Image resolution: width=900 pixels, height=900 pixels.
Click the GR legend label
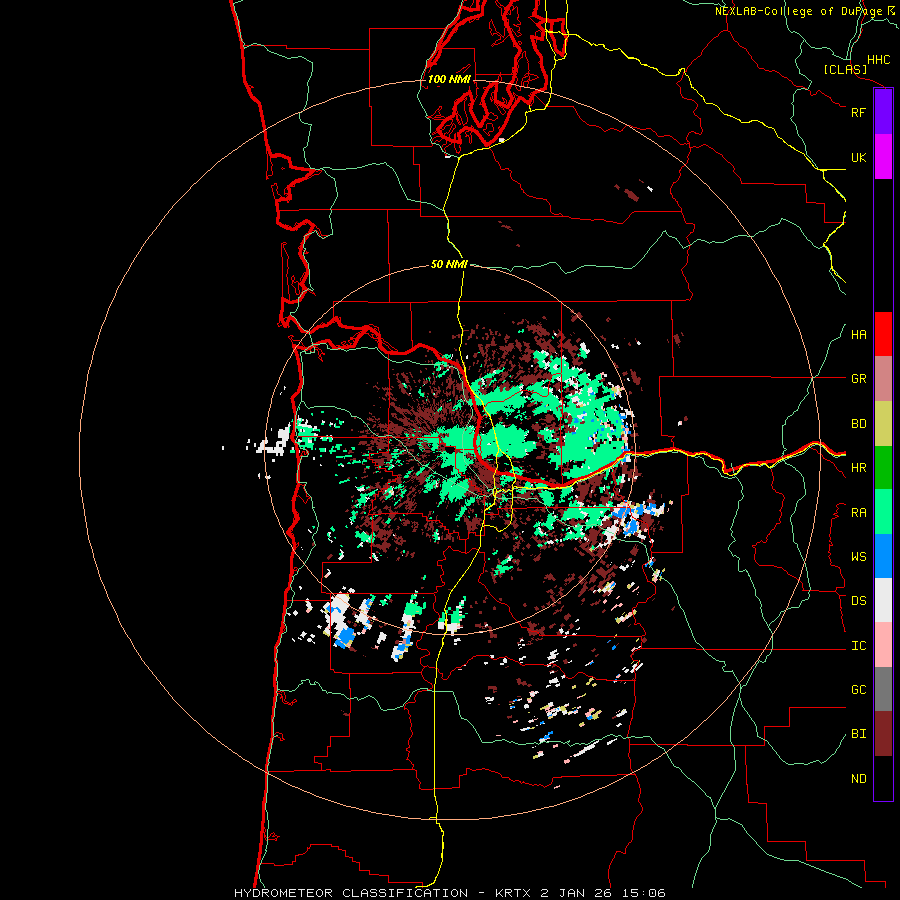click(858, 379)
